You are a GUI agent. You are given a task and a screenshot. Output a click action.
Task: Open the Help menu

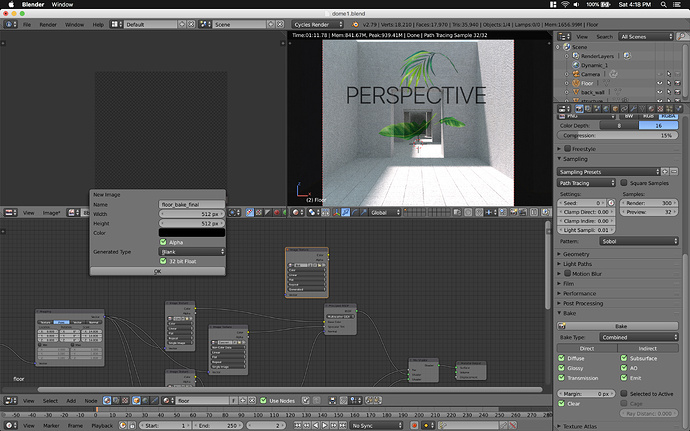(x=98, y=25)
